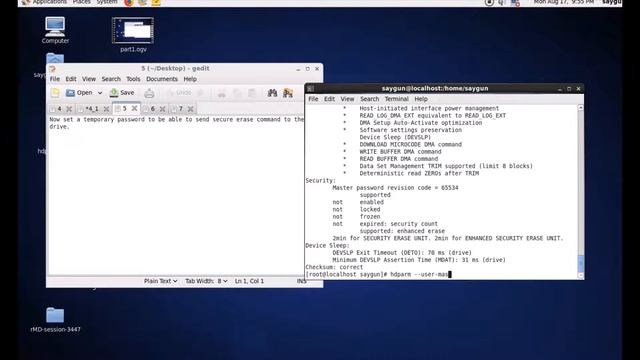Open the gedit Help menu
Screen dimensions: 640x360
coord(190,79)
